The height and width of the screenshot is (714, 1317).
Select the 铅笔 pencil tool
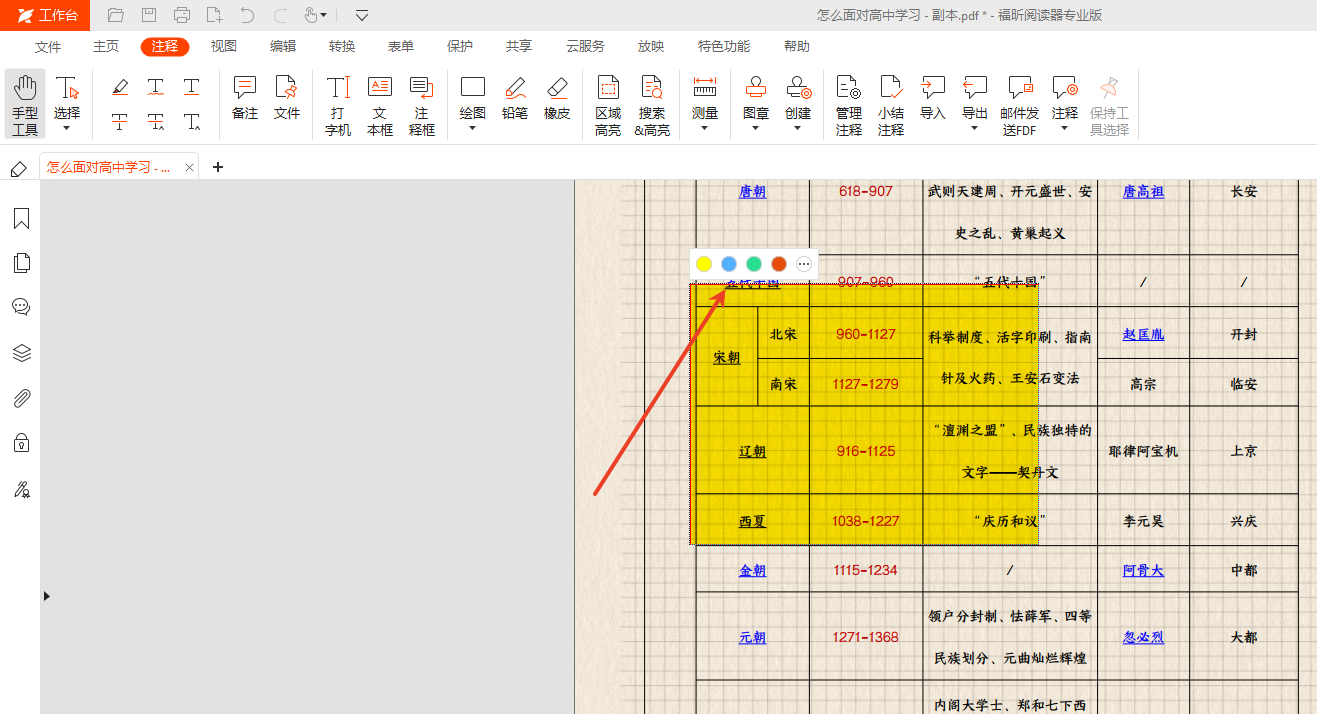pos(515,98)
